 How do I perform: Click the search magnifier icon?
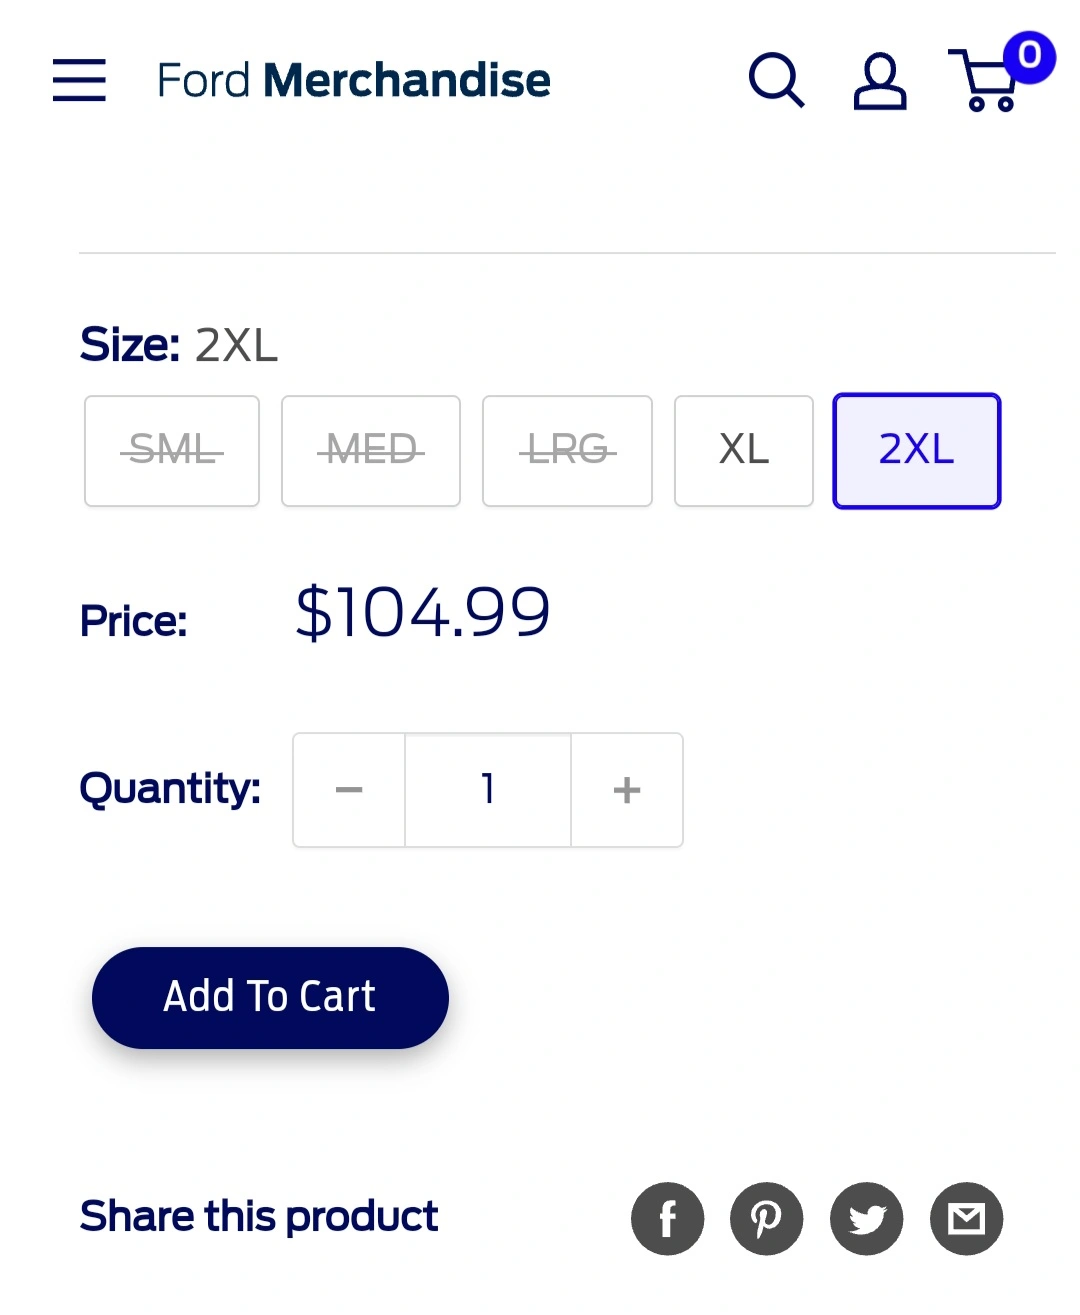click(776, 80)
